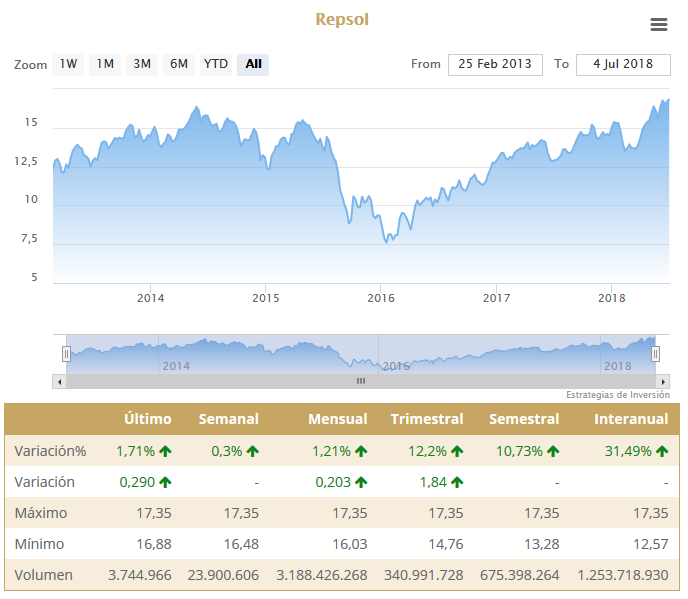The width and height of the screenshot is (688, 599).
Task: Click the right arrow of the navigator scrollbar
Action: click(x=663, y=381)
